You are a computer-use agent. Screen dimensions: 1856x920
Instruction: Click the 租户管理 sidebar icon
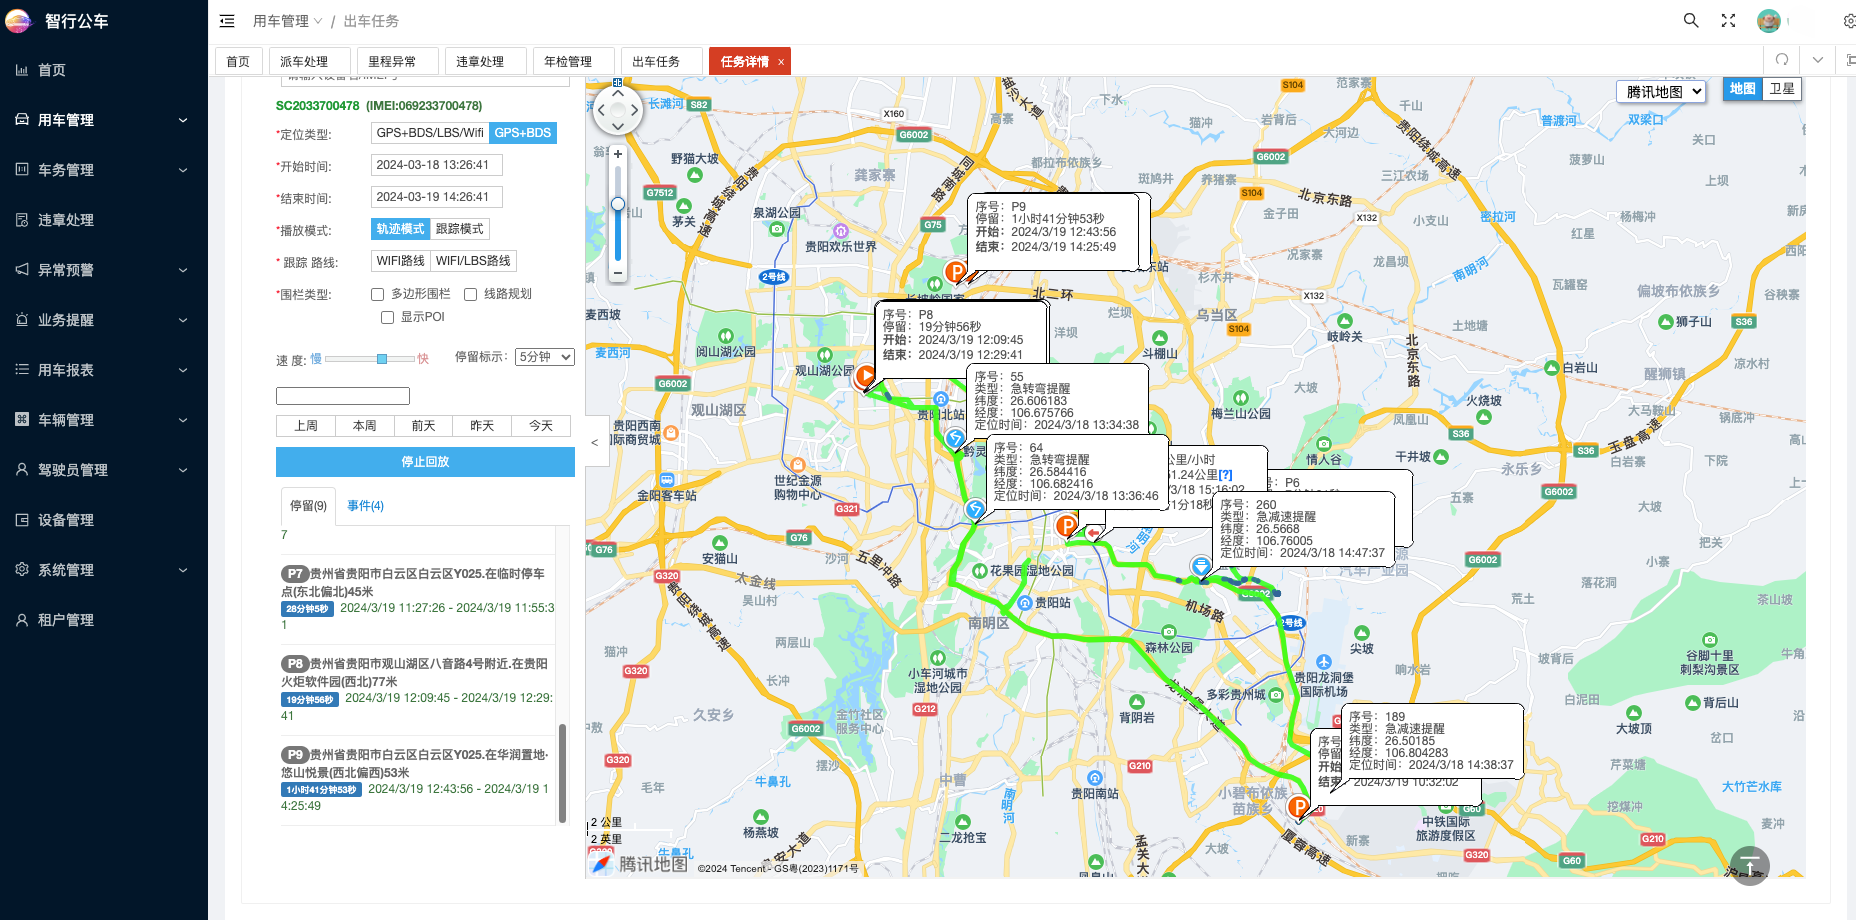pos(22,620)
